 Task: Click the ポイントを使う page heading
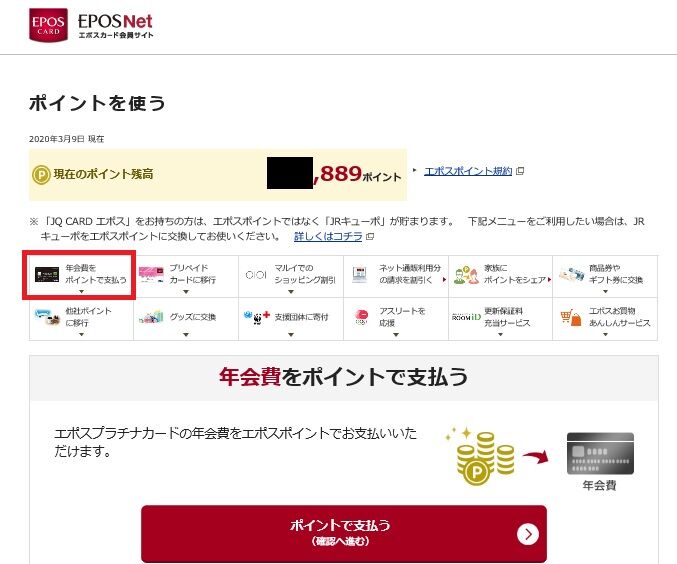point(97,104)
